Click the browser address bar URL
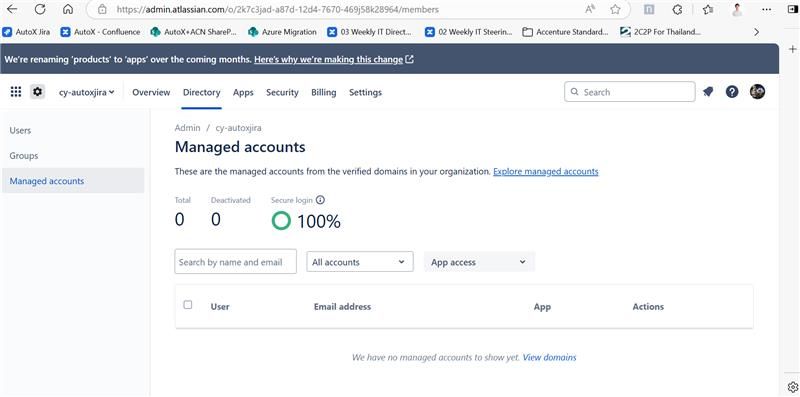This screenshot has height=397, width=800. [278, 9]
